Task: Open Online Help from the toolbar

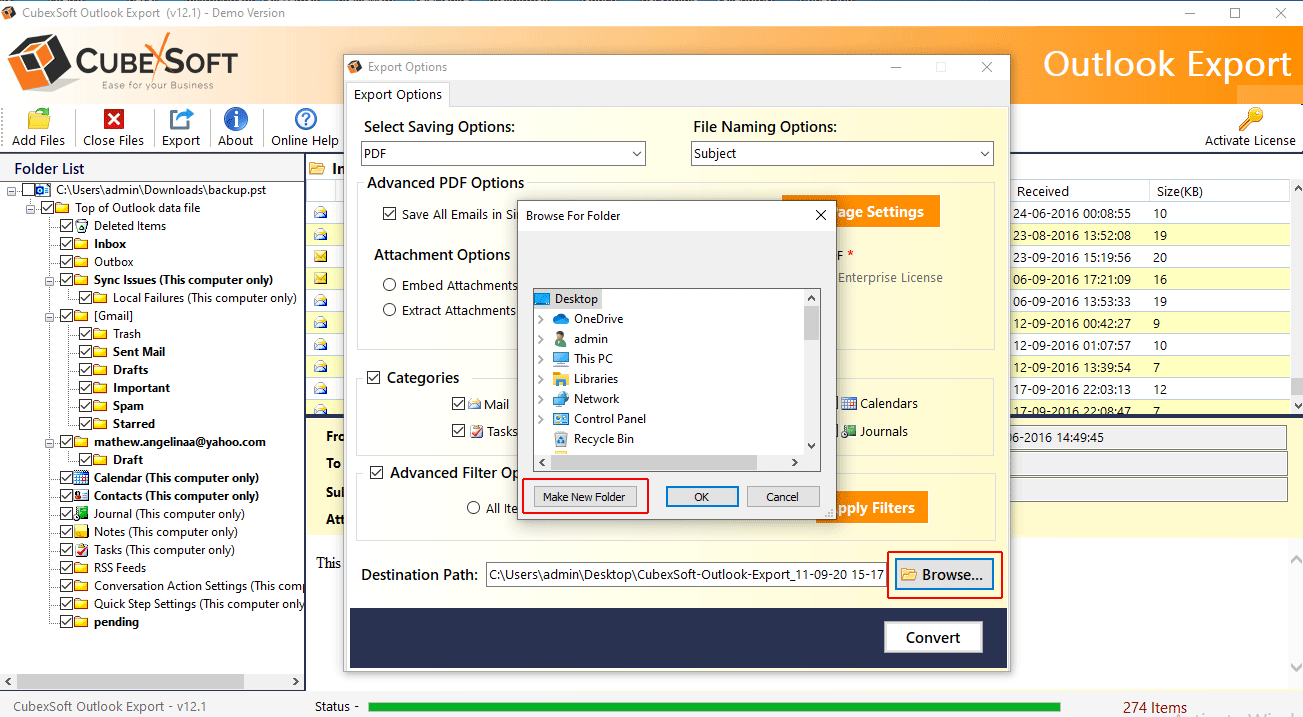Action: [306, 119]
